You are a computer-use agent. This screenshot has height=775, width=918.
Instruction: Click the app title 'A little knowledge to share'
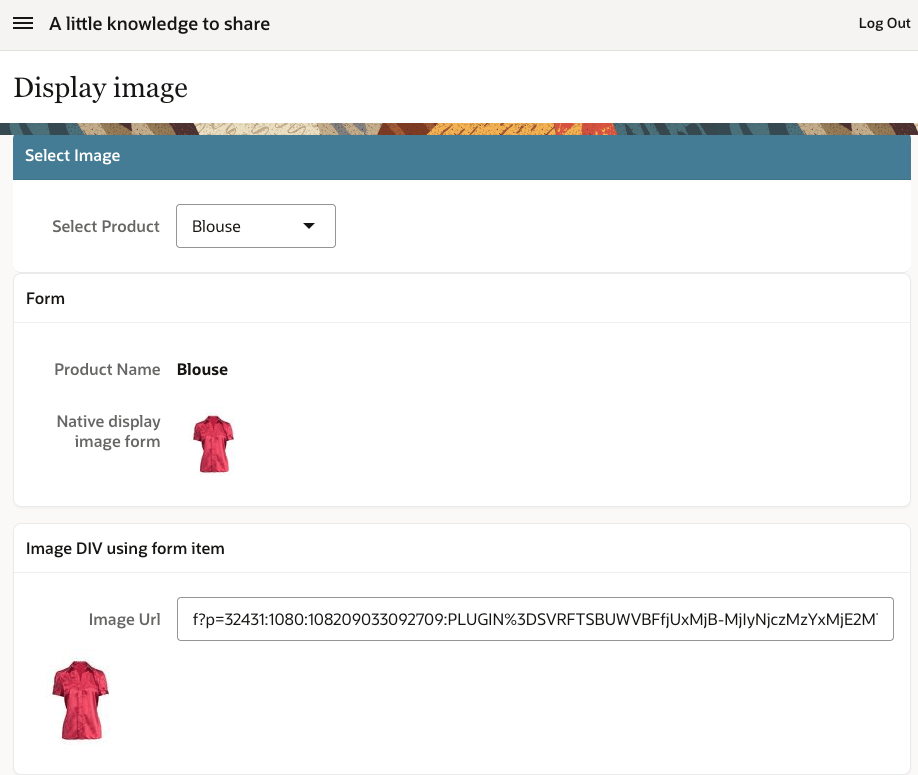[x=159, y=24]
